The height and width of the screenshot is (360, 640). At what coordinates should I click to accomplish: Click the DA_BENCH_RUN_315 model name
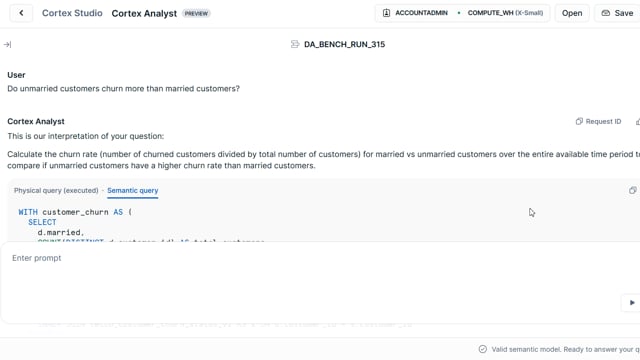click(x=344, y=44)
